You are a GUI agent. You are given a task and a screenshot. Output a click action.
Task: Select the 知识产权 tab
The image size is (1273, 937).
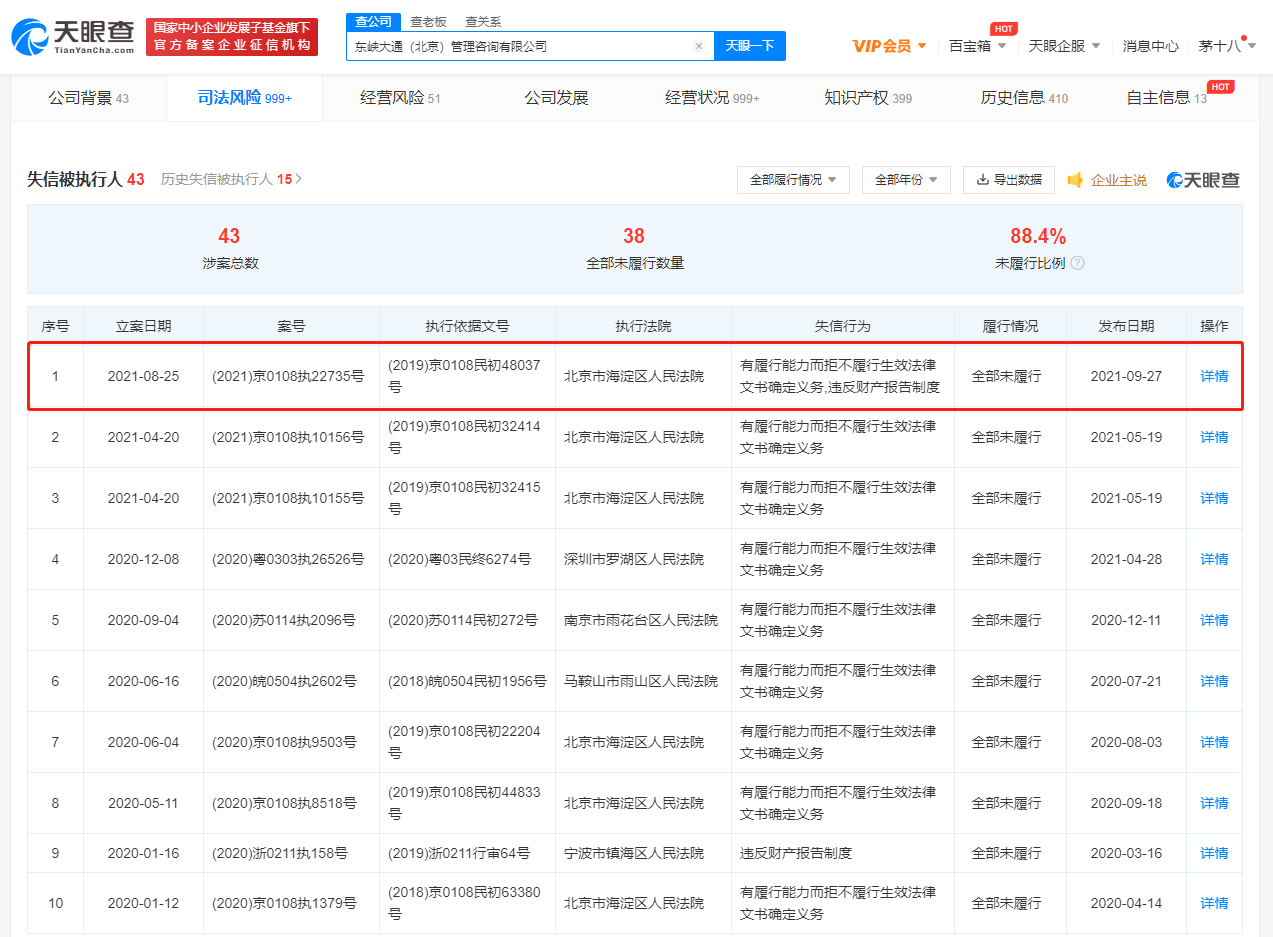pos(867,98)
